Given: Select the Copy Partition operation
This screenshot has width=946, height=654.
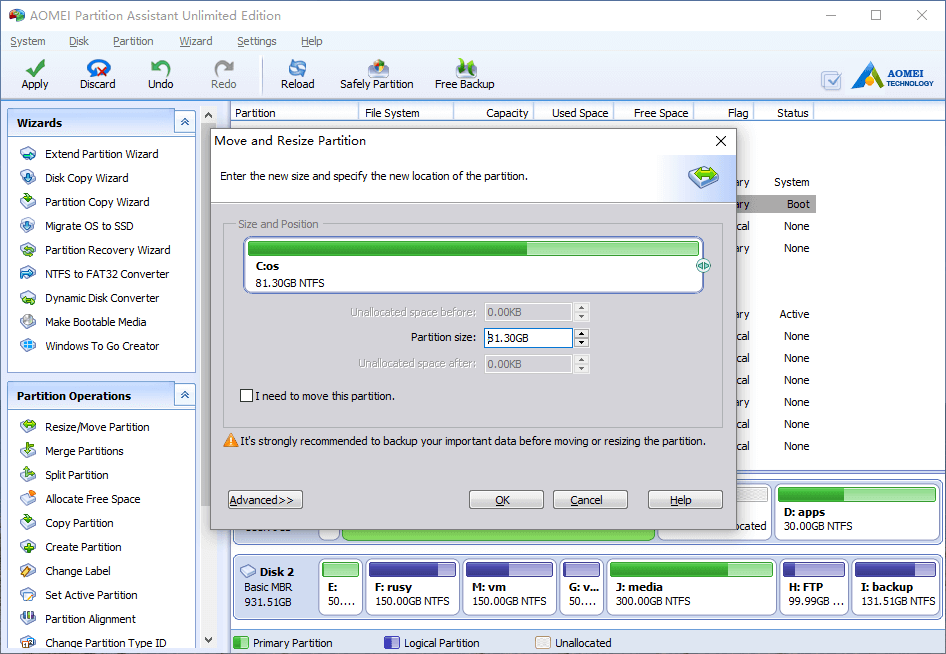Looking at the screenshot, I should coord(79,523).
